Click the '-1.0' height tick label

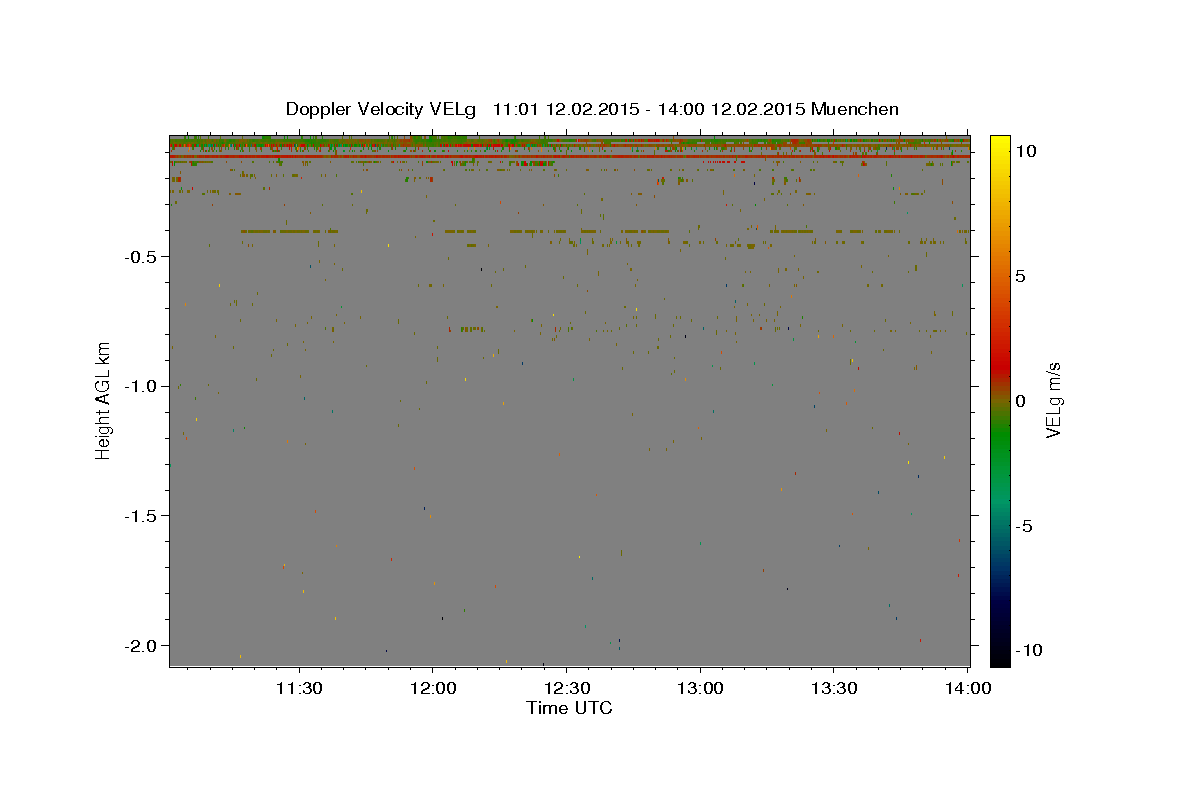click(139, 386)
